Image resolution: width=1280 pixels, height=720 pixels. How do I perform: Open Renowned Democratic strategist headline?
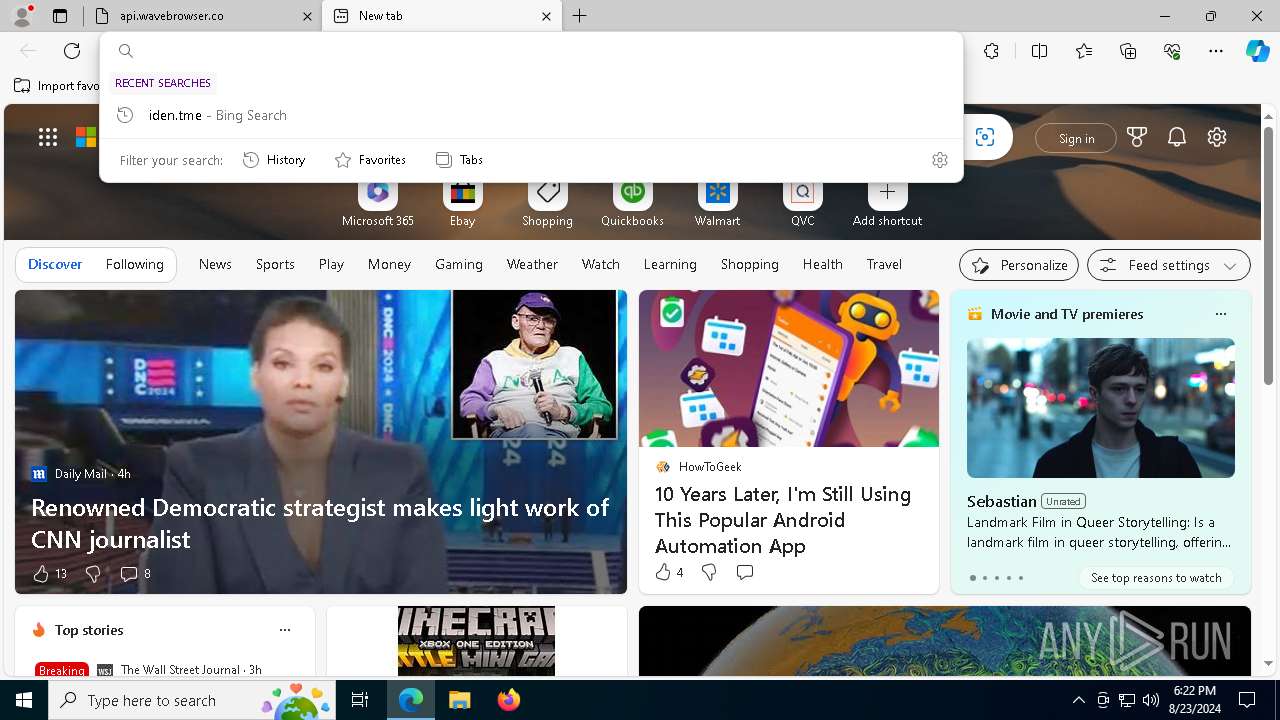320,523
